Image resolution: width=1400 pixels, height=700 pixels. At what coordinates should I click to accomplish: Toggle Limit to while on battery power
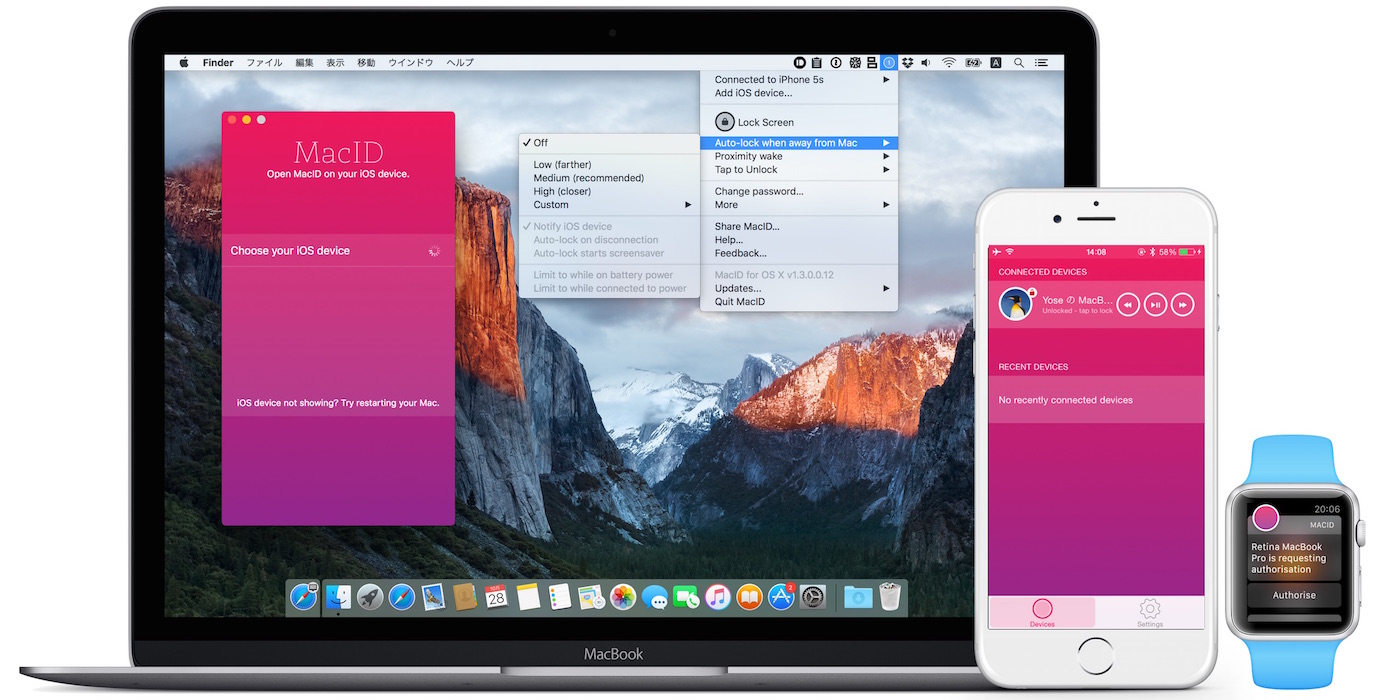click(609, 275)
